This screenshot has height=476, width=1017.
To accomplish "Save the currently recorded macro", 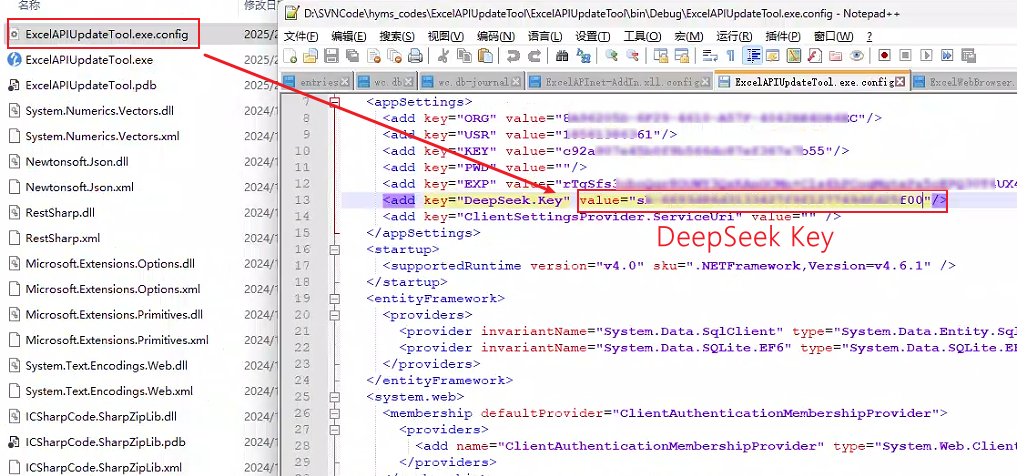I will click(968, 56).
